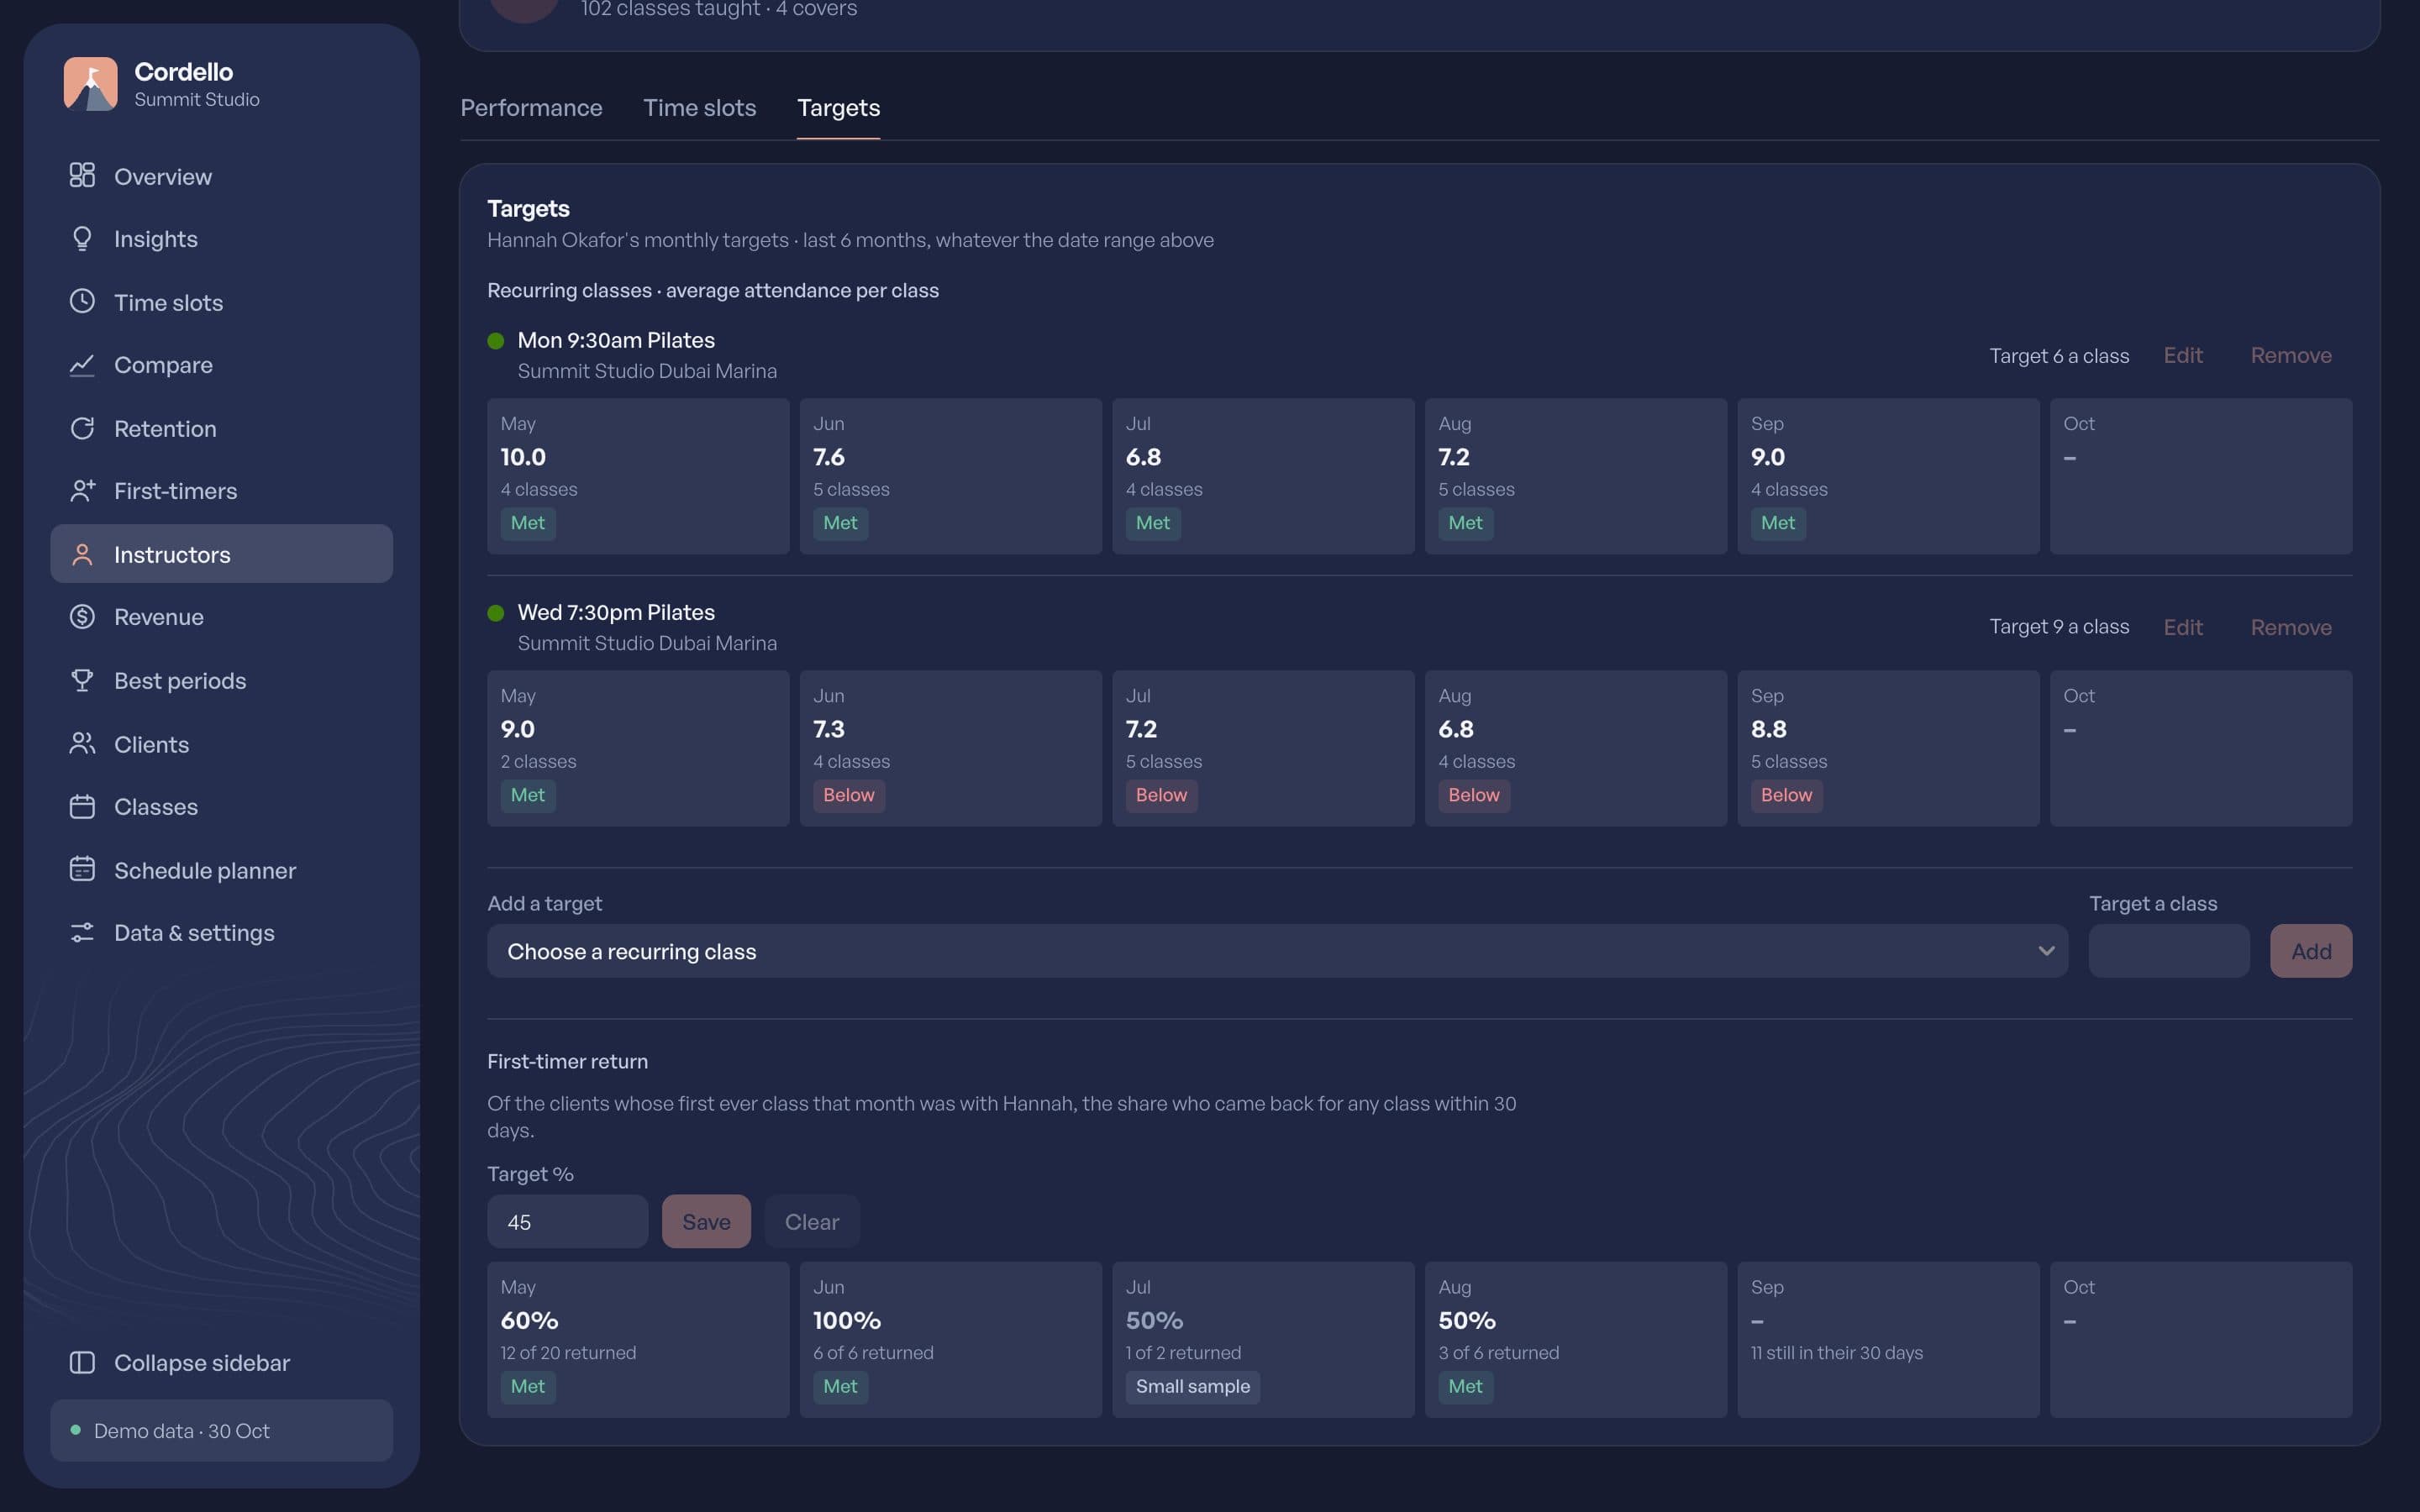Viewport: 2420px width, 1512px height.
Task: Click the Target % field showing 45
Action: click(567, 1222)
